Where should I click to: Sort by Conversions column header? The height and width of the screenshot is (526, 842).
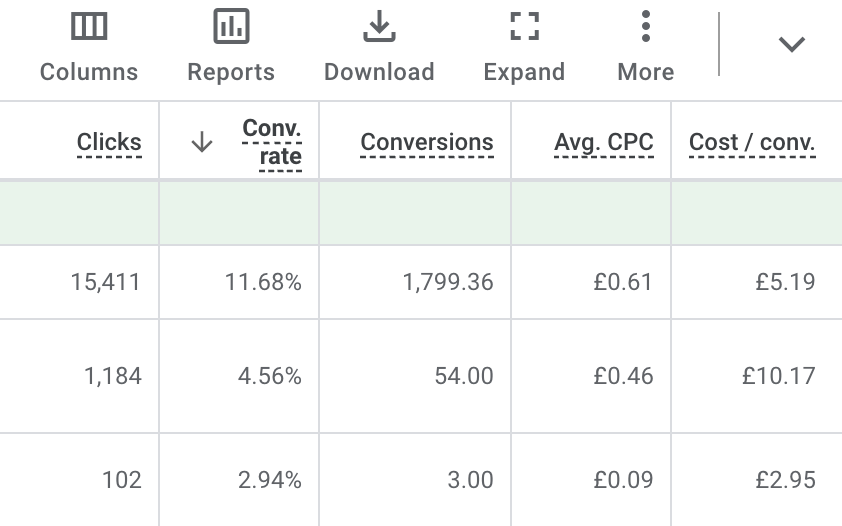[x=427, y=142]
